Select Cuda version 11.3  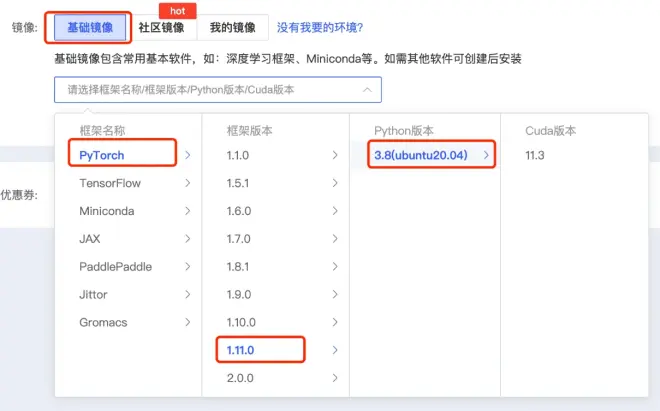535,155
